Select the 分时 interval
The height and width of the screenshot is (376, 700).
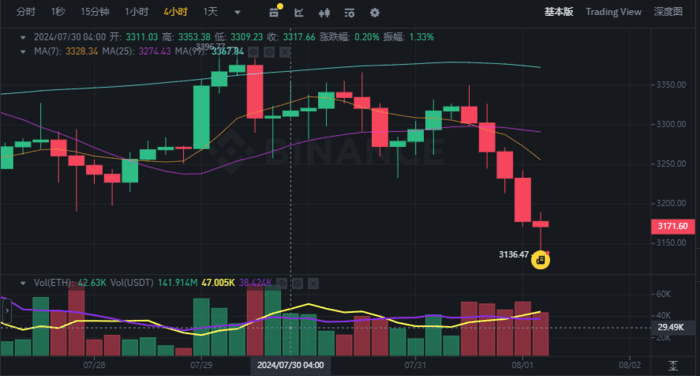click(x=25, y=12)
